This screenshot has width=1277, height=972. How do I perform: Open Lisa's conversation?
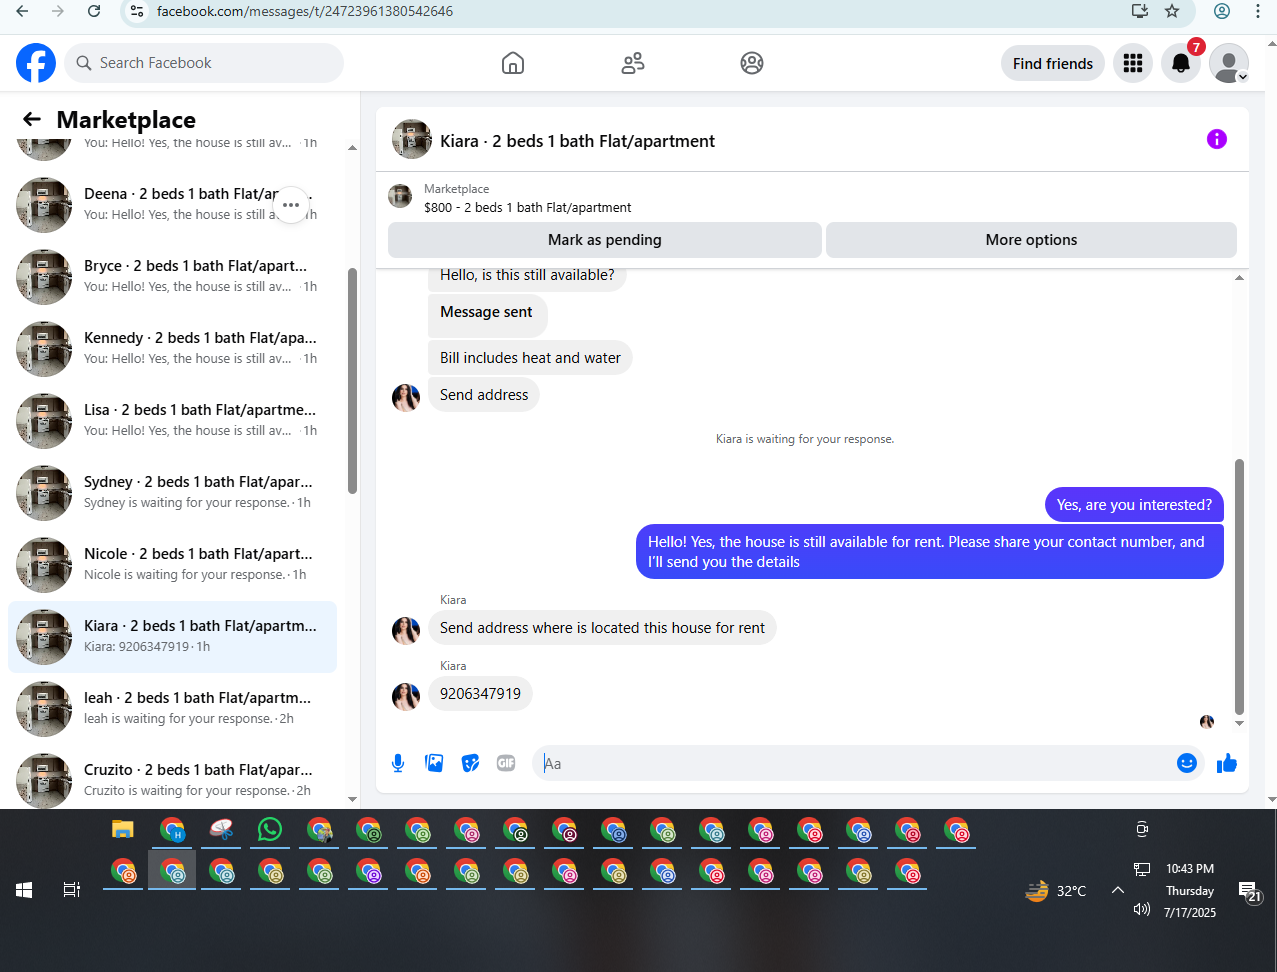tap(172, 421)
